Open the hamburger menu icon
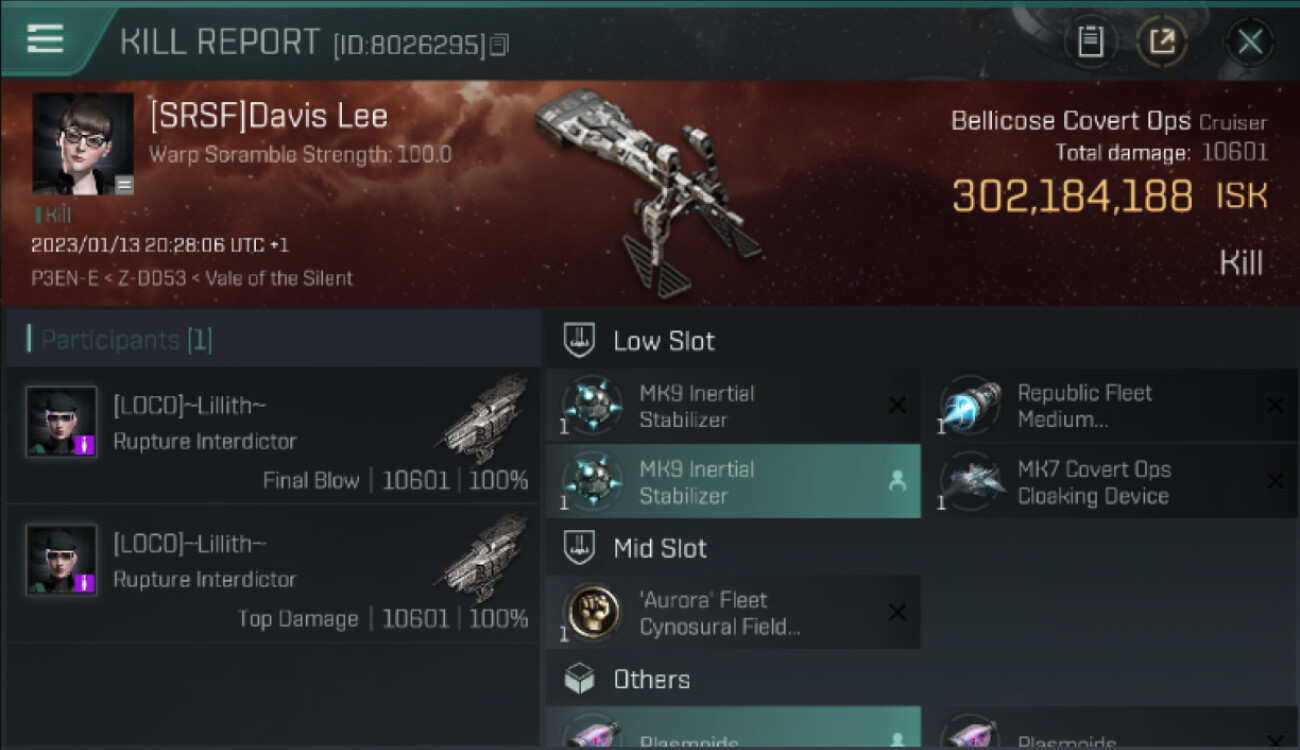The image size is (1300, 750). [x=45, y=38]
